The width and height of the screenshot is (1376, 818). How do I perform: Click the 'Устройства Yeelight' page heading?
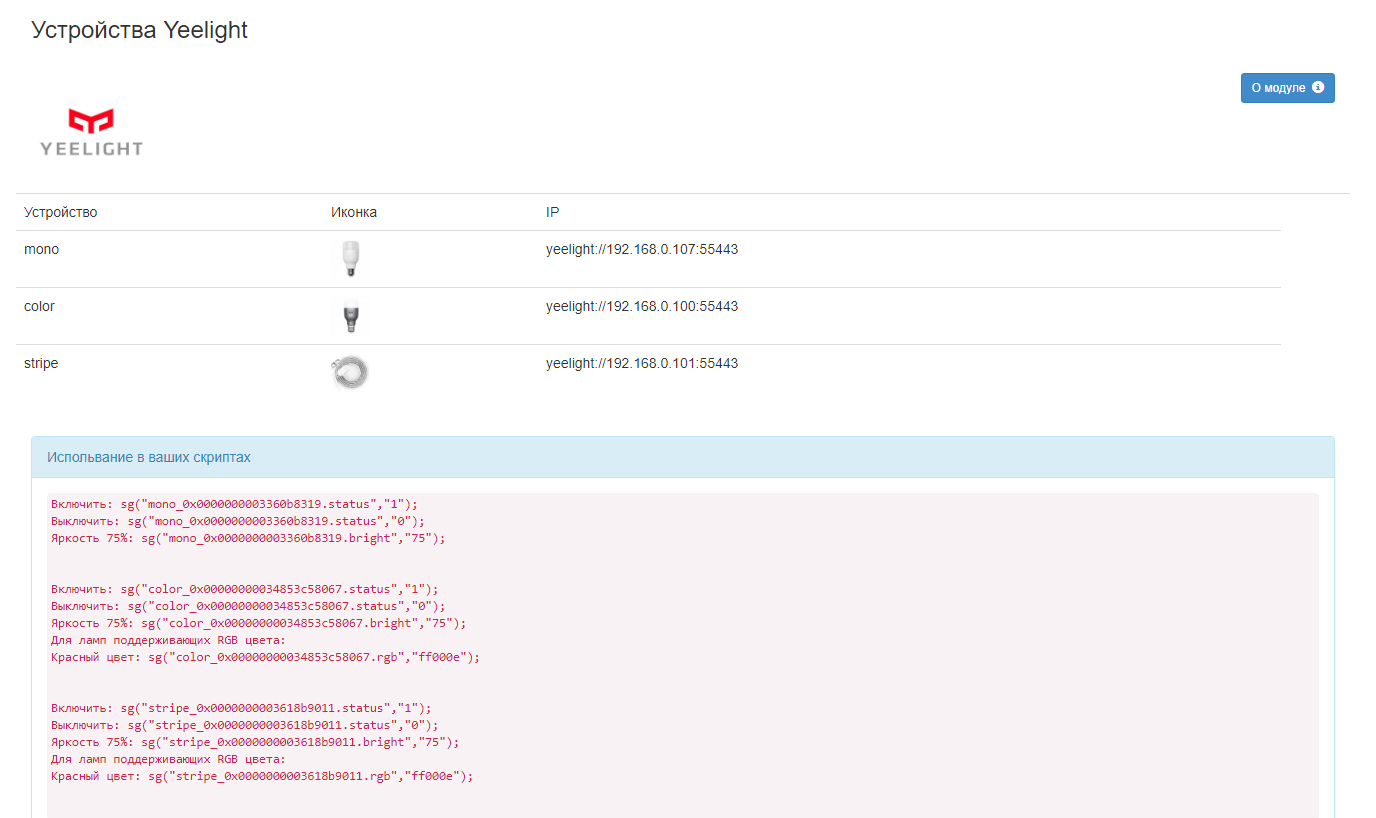pos(140,30)
